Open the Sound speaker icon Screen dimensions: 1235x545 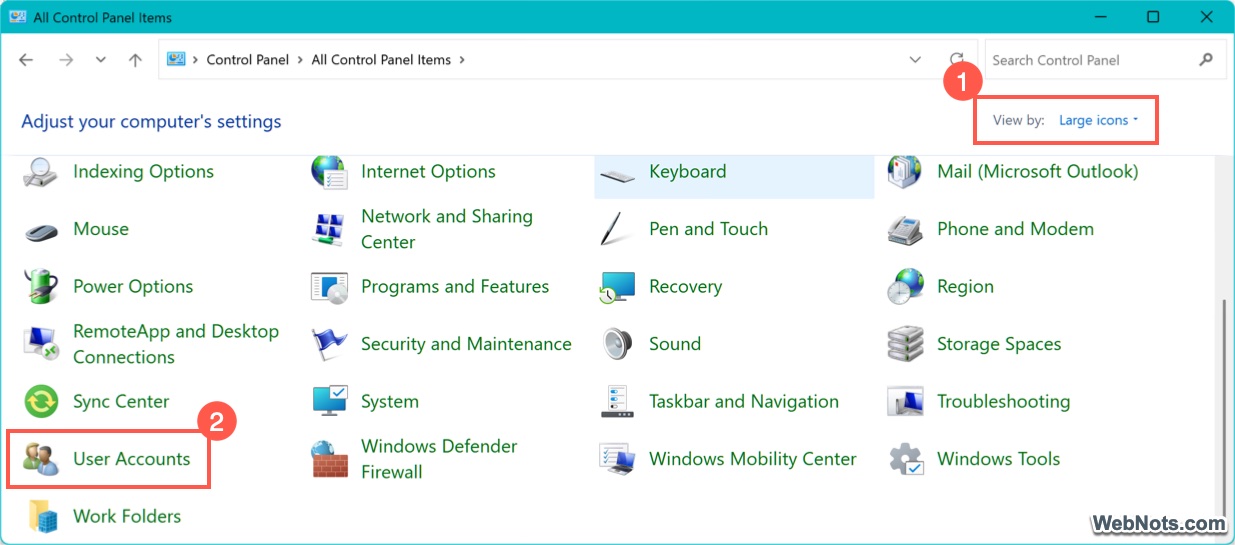click(617, 344)
